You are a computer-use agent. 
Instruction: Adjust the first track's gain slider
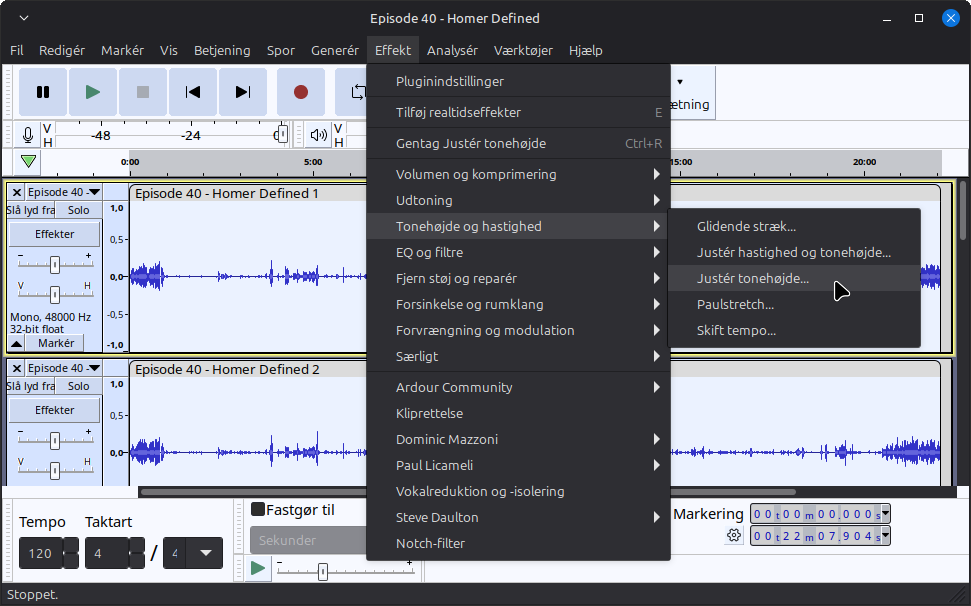click(x=55, y=264)
